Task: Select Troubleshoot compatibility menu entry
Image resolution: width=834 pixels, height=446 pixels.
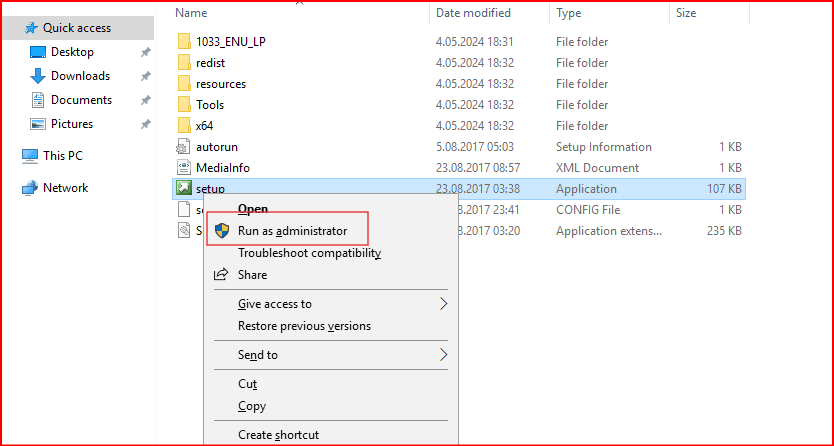Action: pos(309,253)
